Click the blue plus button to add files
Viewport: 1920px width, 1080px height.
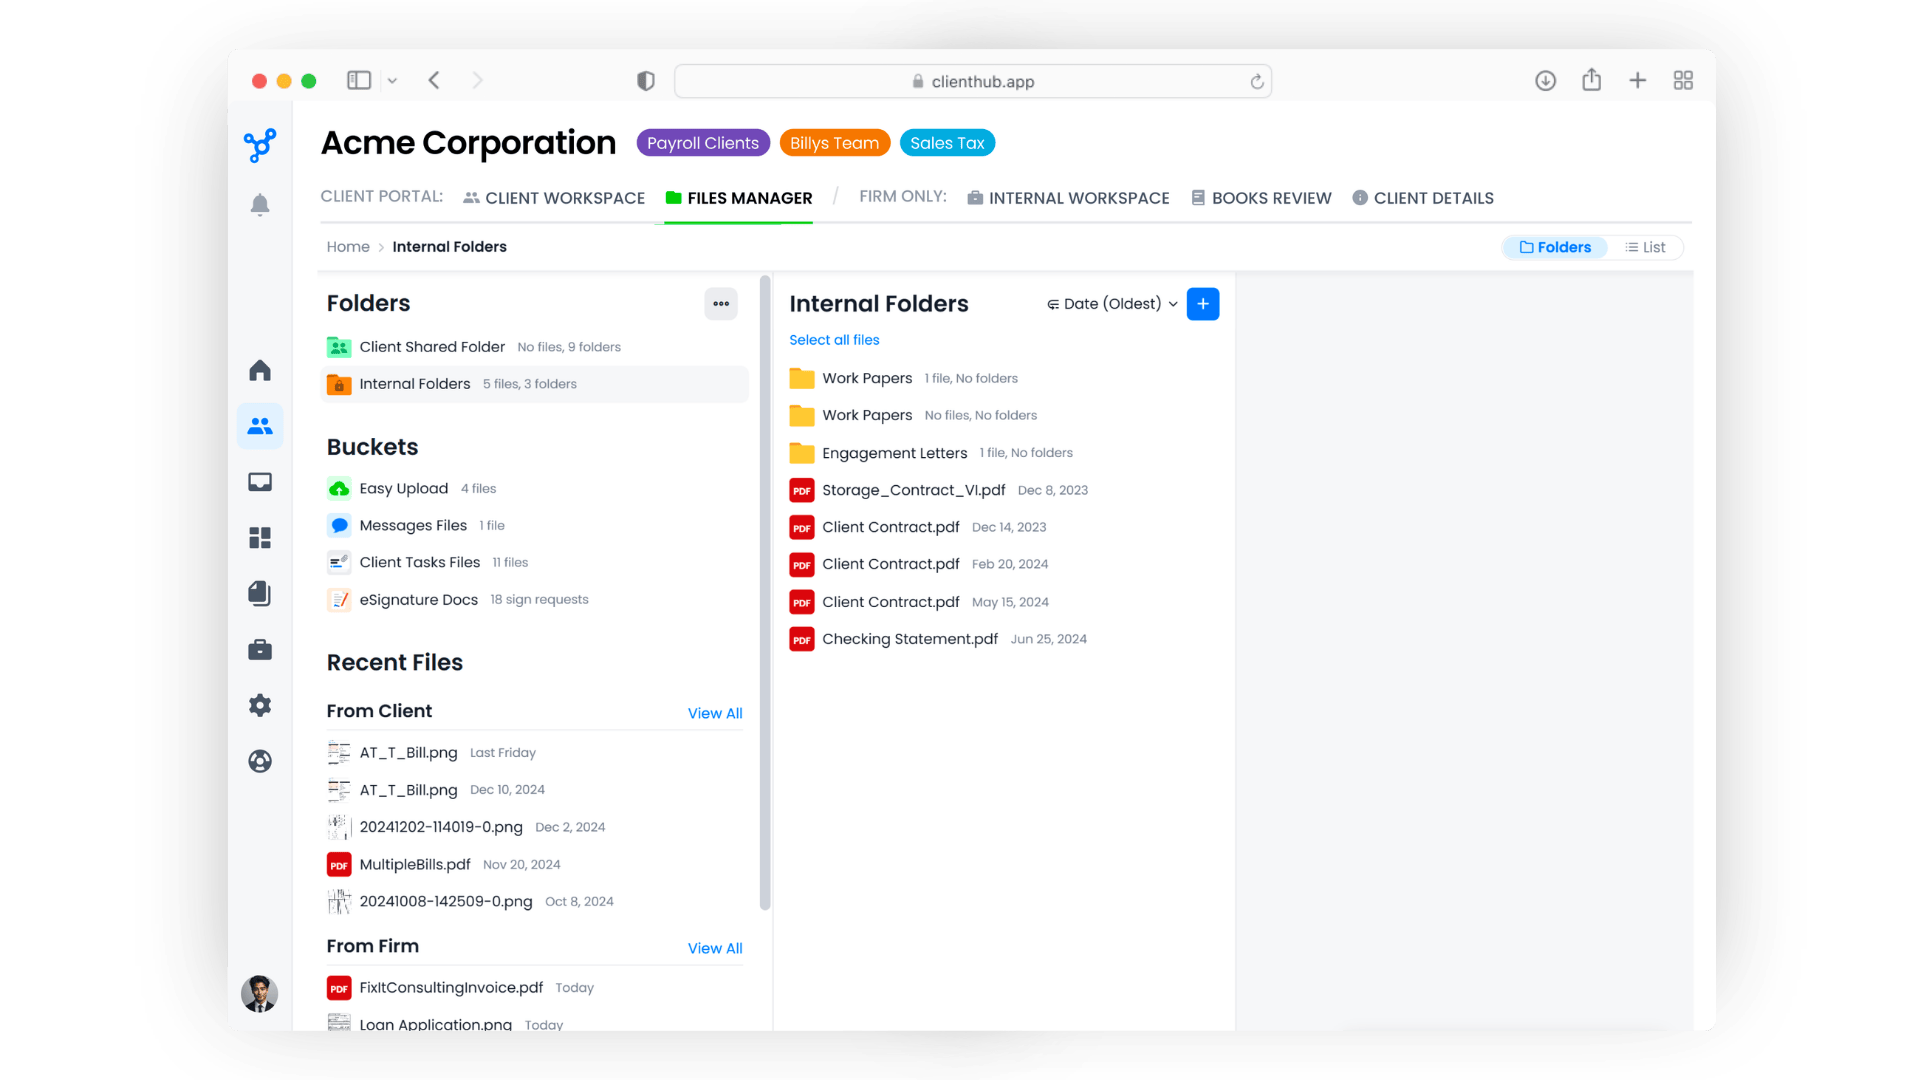pos(1202,303)
